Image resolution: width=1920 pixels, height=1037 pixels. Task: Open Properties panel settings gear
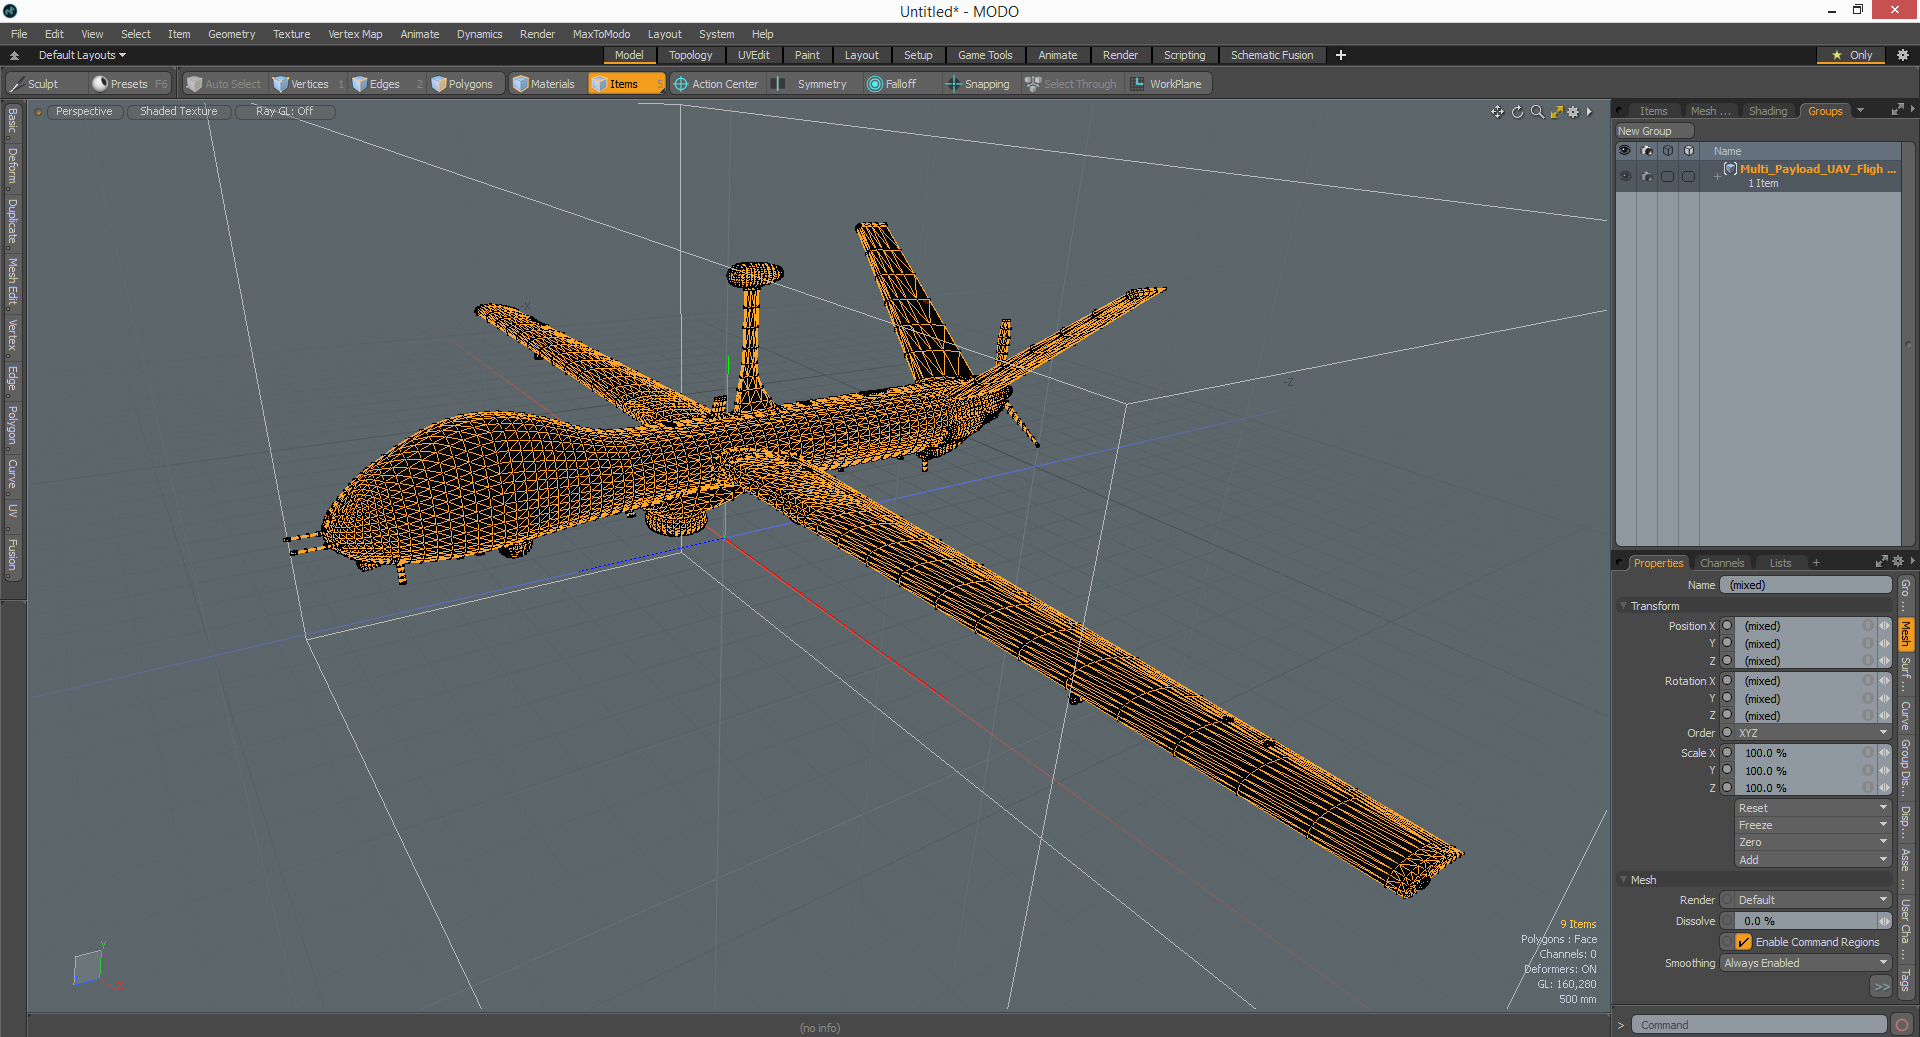click(1898, 562)
